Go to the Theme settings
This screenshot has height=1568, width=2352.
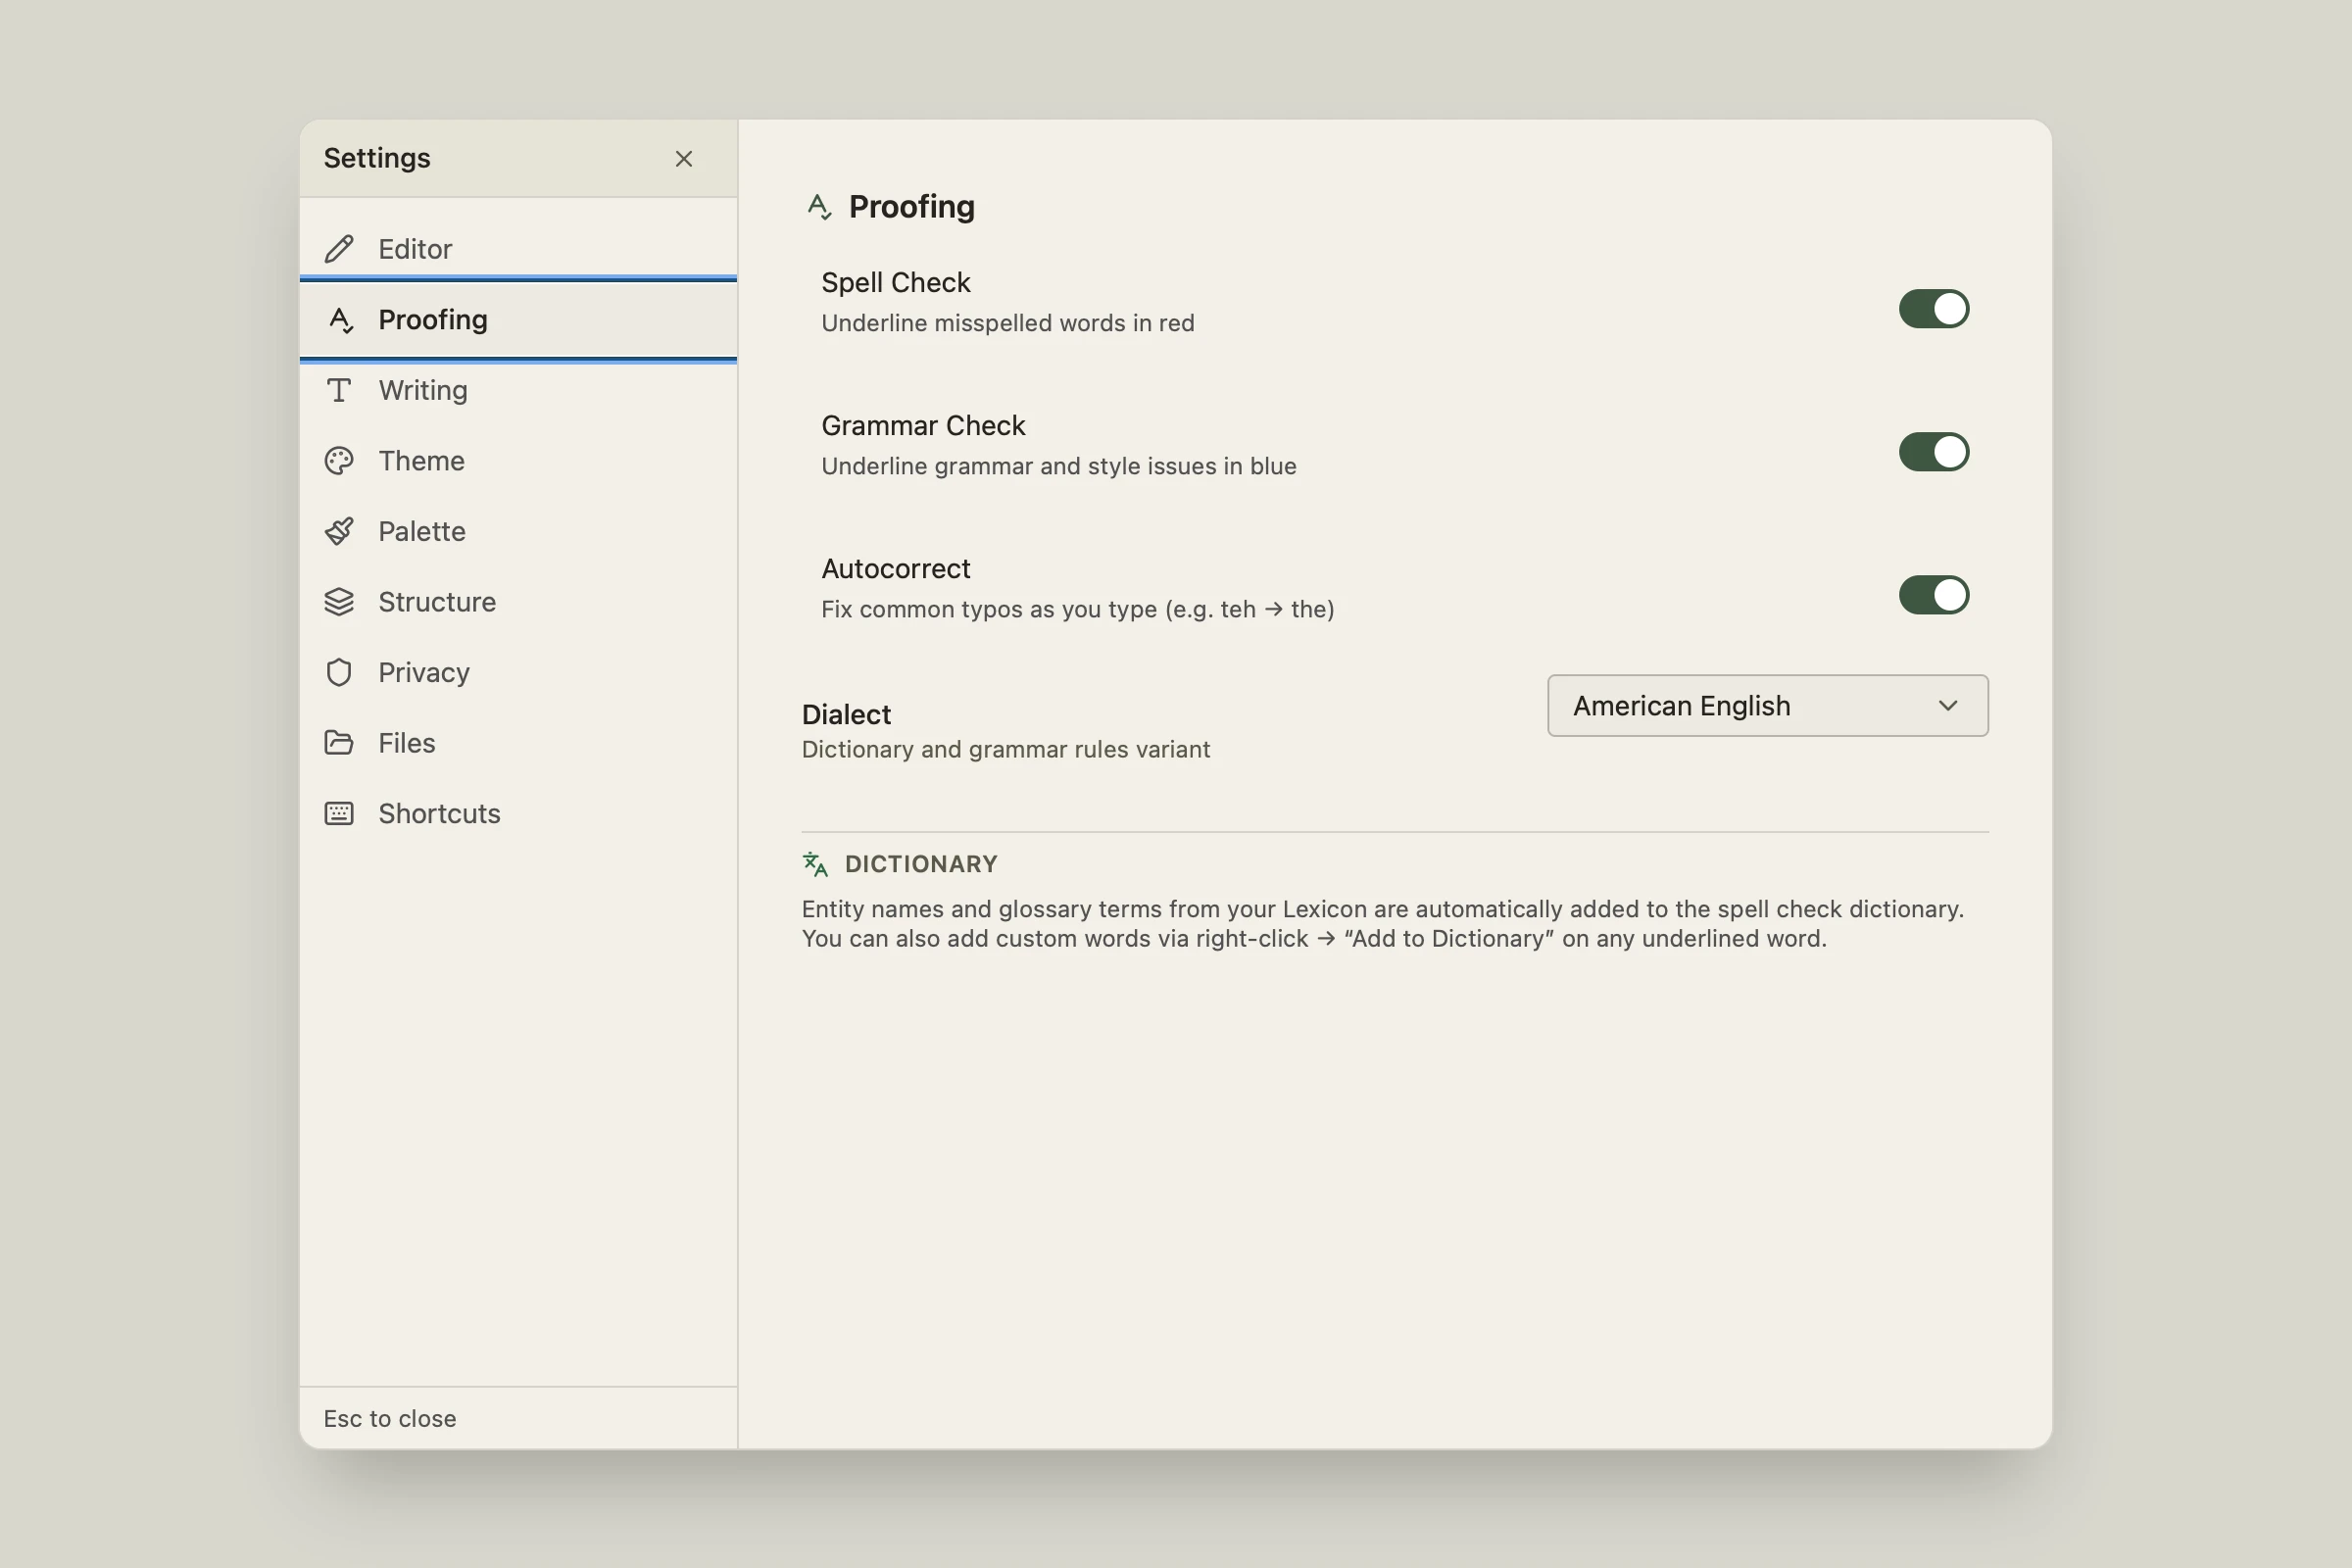(x=518, y=461)
